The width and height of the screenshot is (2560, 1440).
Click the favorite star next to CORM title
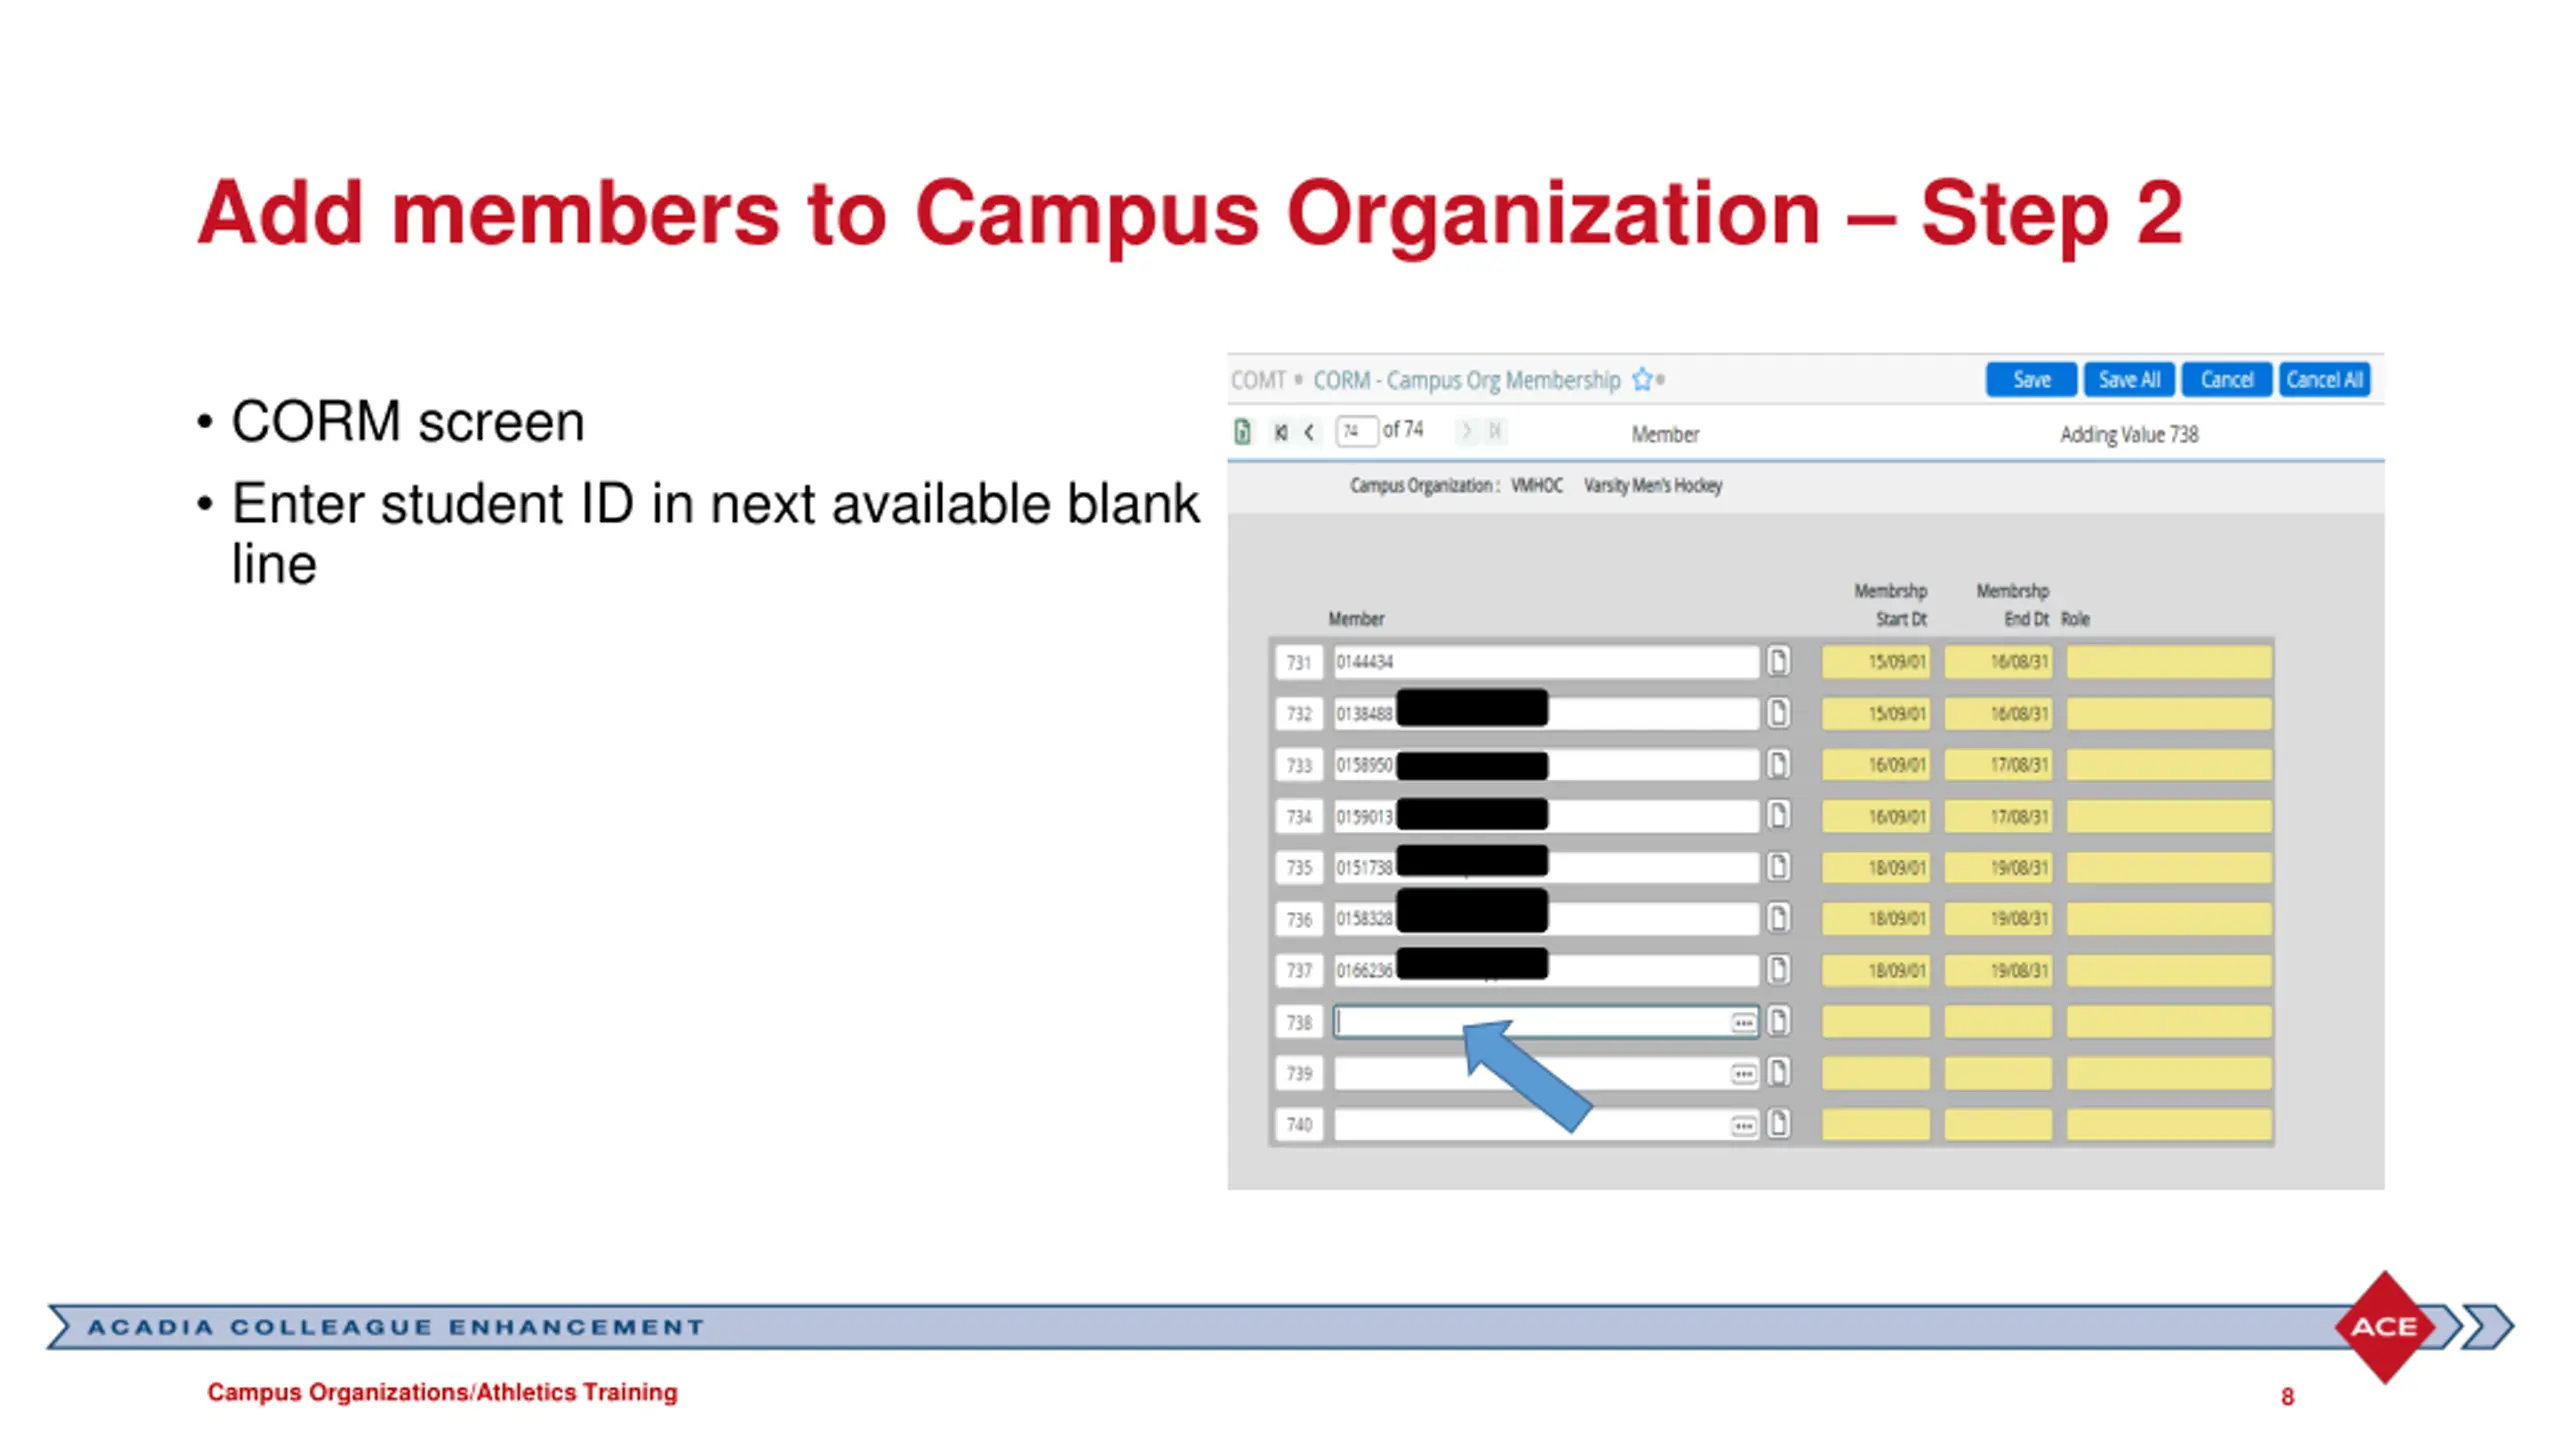click(1641, 380)
